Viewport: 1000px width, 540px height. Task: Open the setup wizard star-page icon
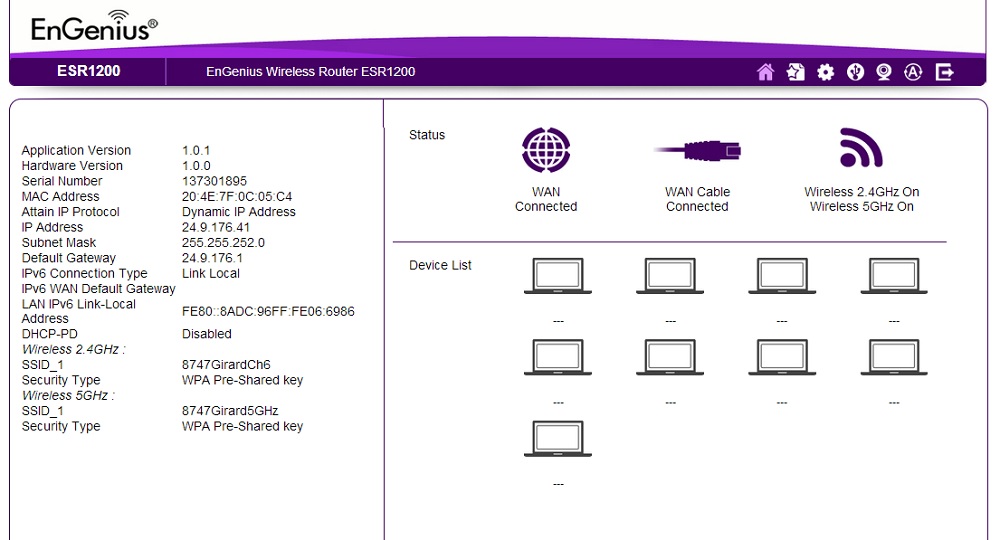(x=795, y=72)
